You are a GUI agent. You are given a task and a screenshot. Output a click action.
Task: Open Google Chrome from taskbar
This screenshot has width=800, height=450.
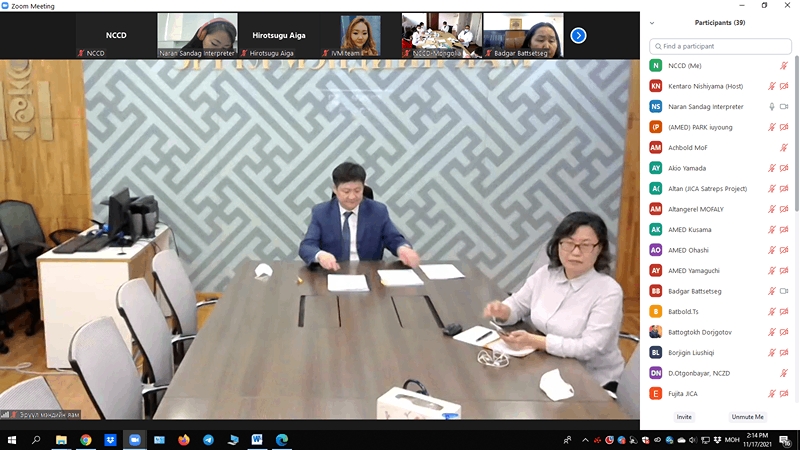86,440
